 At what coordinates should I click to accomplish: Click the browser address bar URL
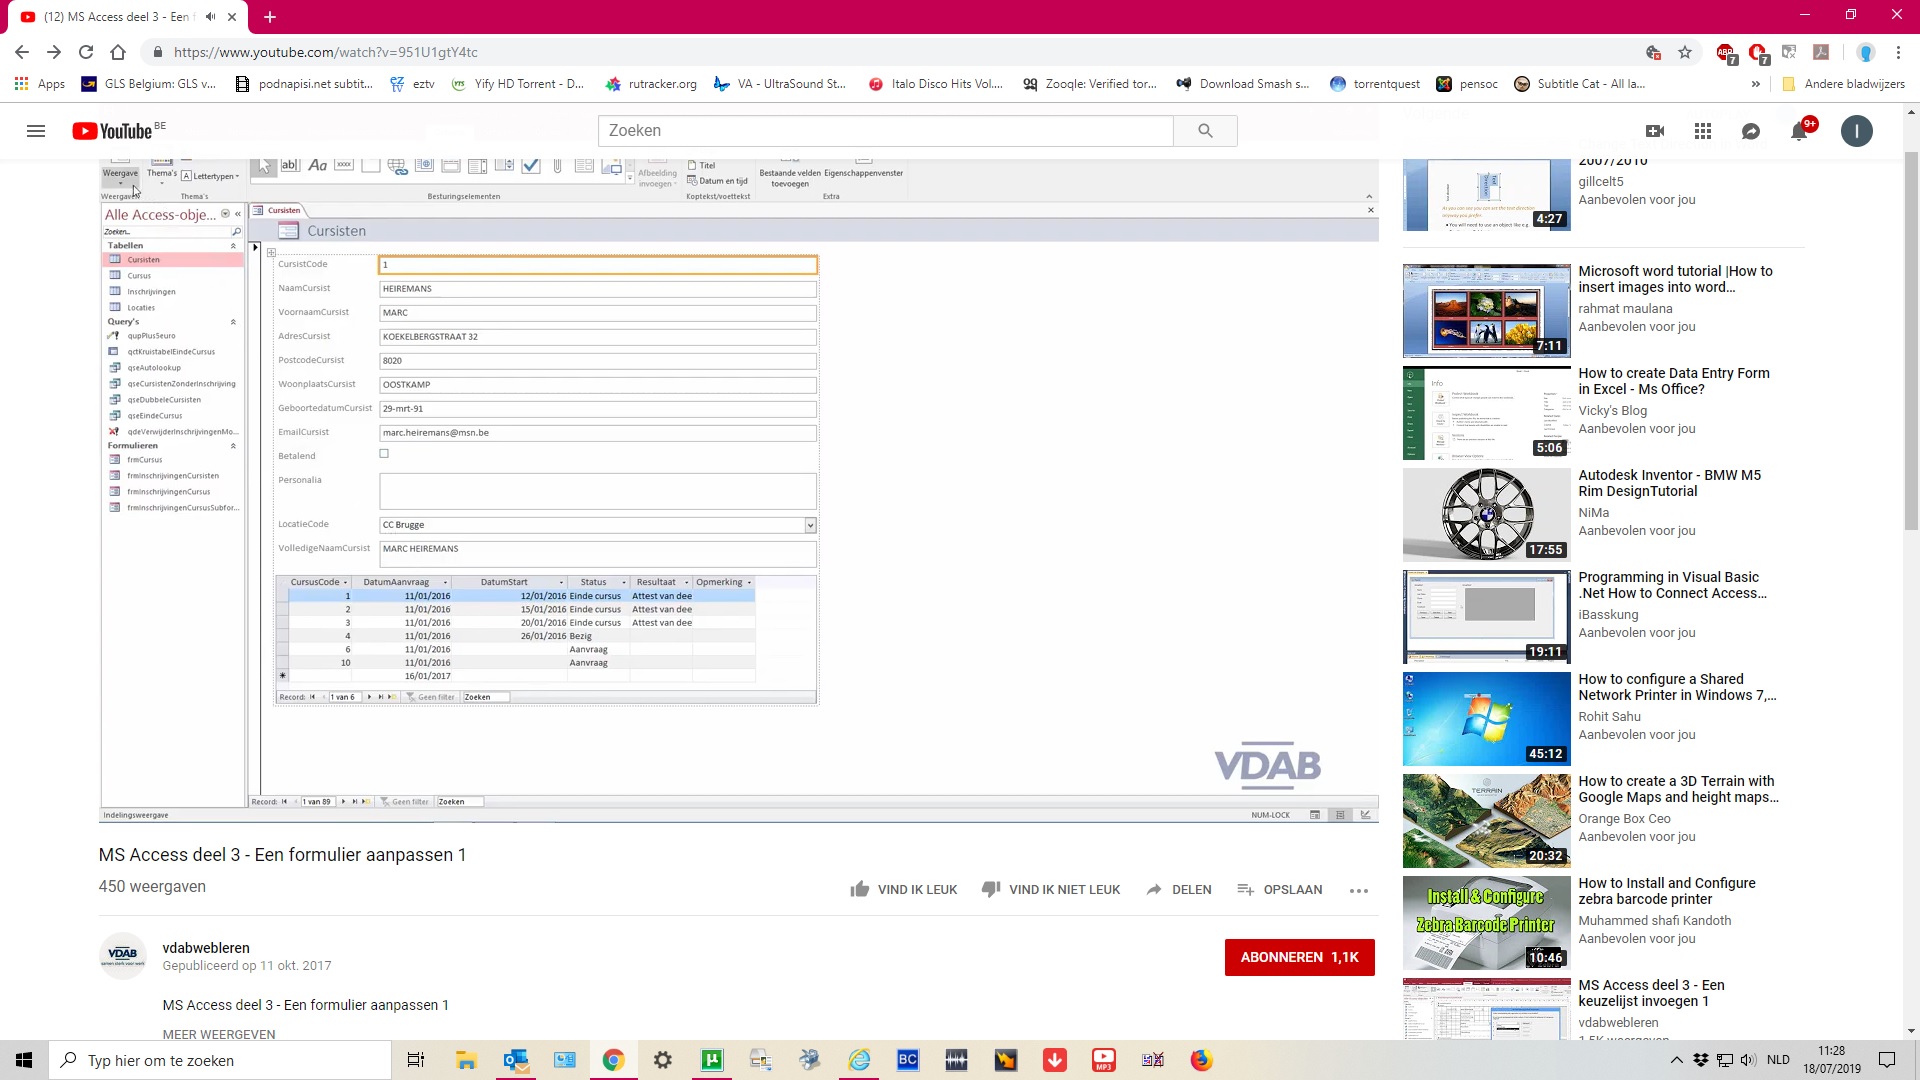325,52
